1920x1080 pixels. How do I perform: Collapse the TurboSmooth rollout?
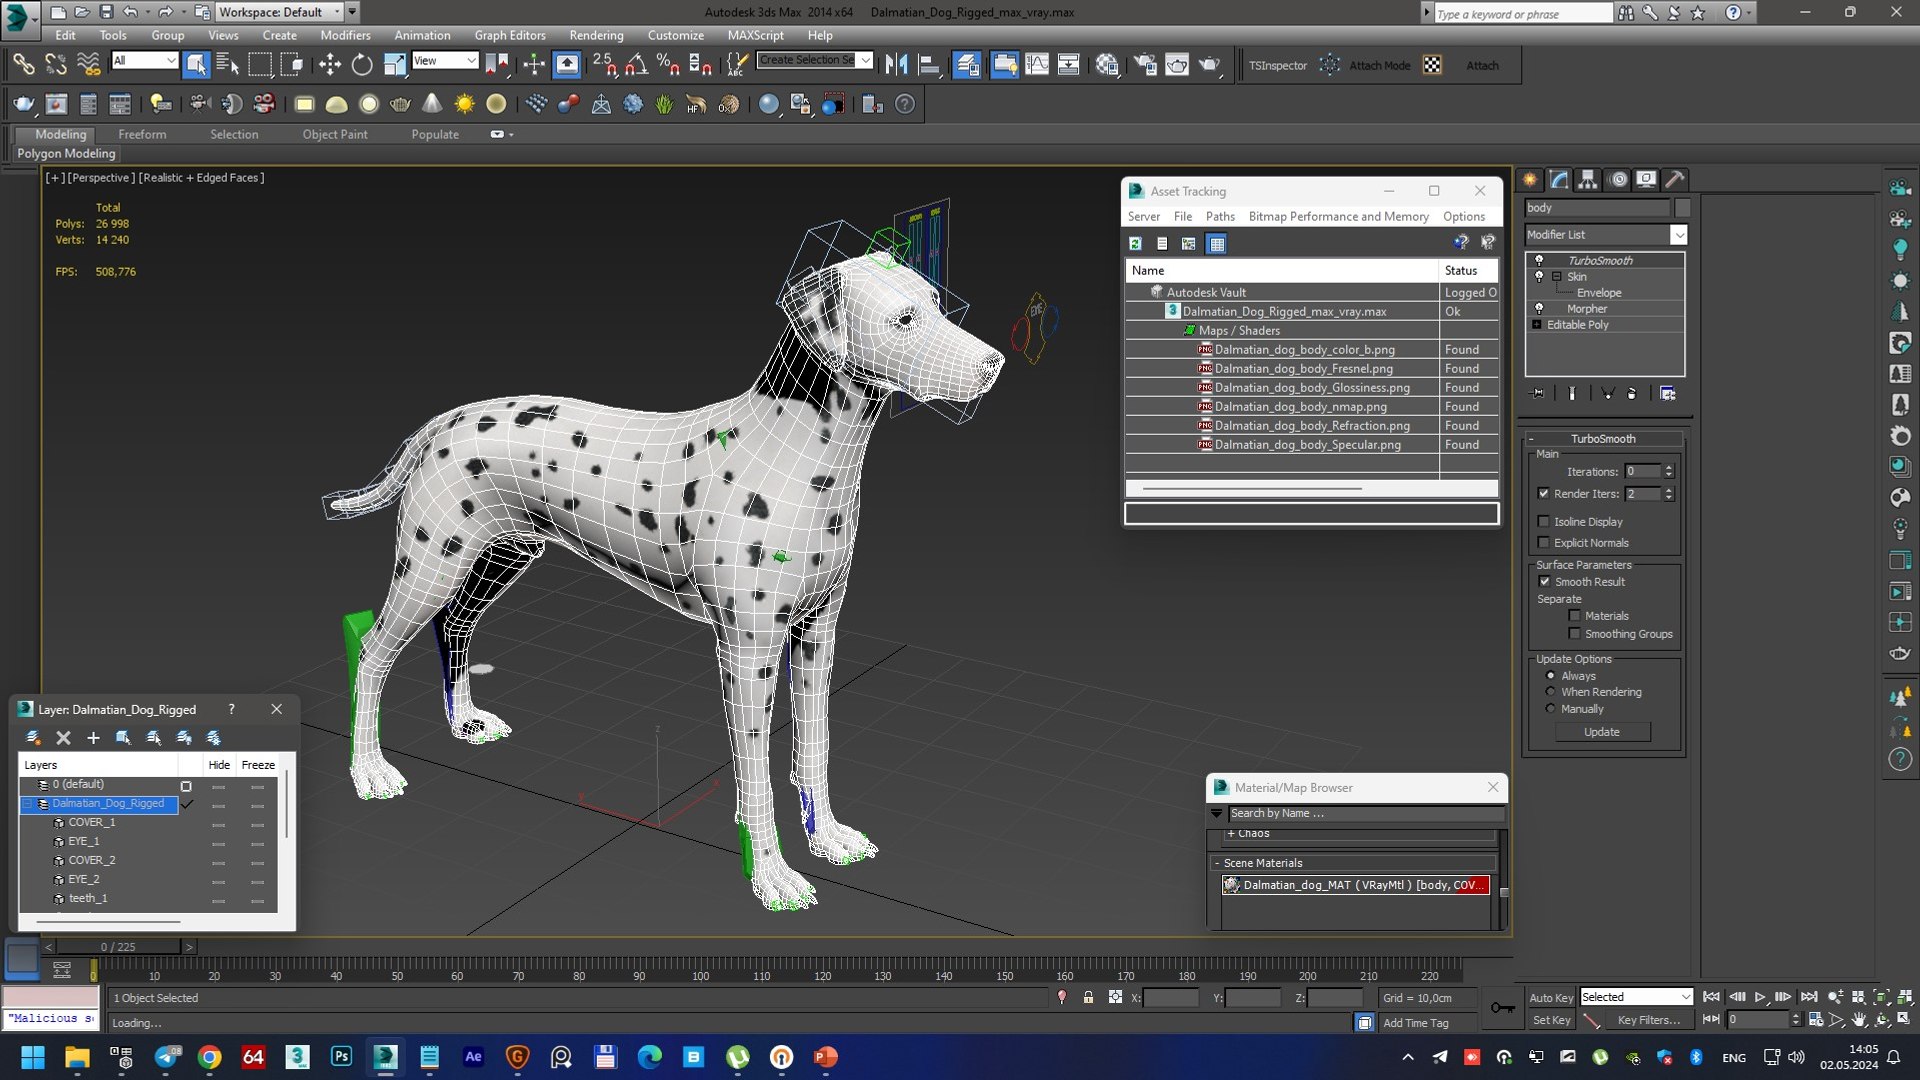click(x=1603, y=439)
